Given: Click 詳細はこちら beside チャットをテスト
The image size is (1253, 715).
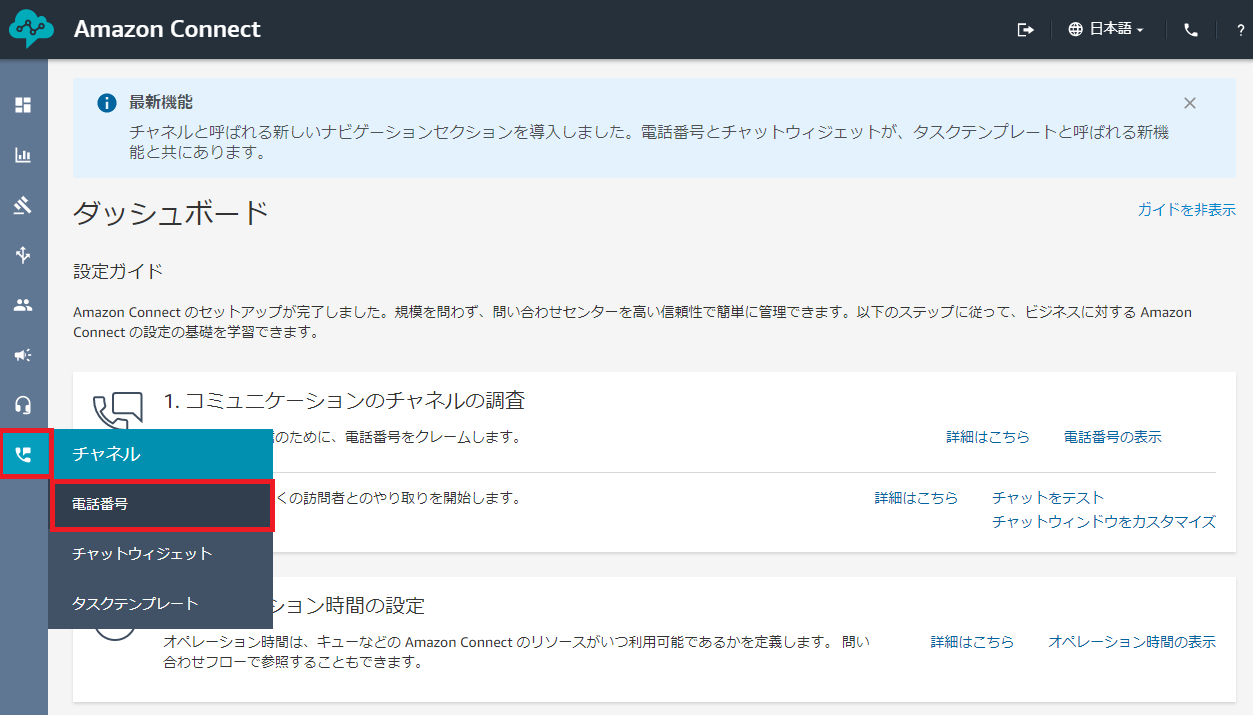Looking at the screenshot, I should pyautogui.click(x=916, y=497).
